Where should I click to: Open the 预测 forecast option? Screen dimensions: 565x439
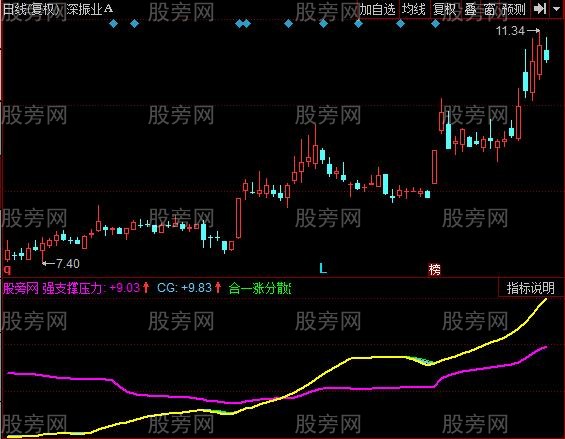pos(514,9)
